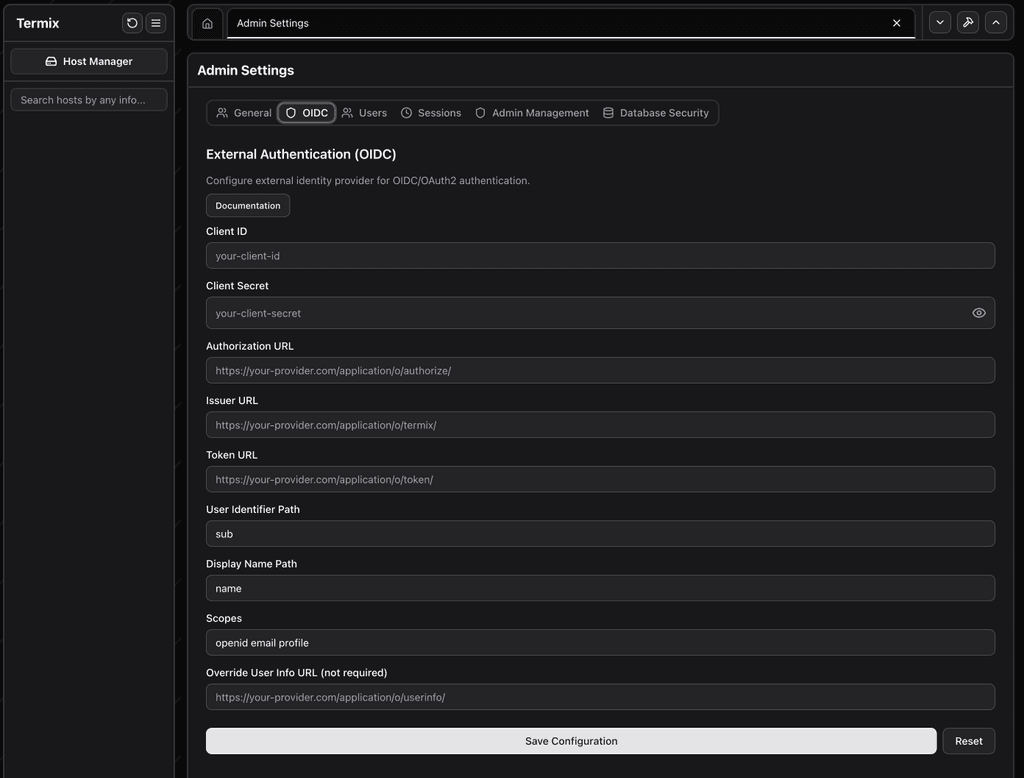Click the host search box in the sidebar

(x=88, y=99)
